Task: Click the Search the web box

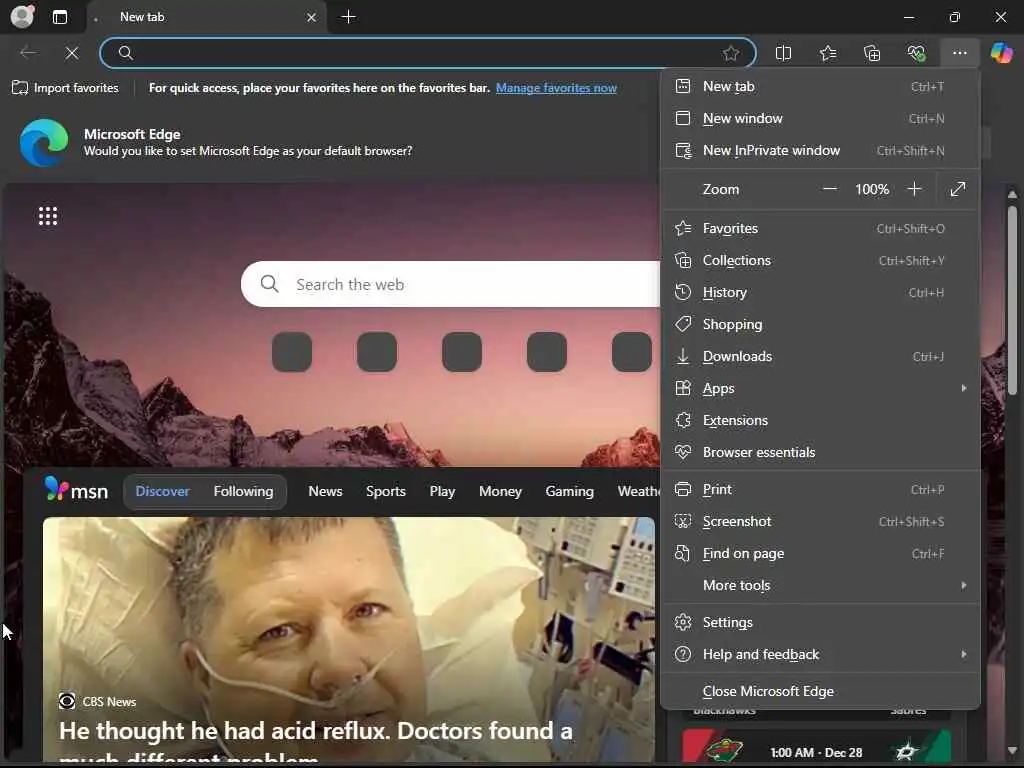Action: 451,284
